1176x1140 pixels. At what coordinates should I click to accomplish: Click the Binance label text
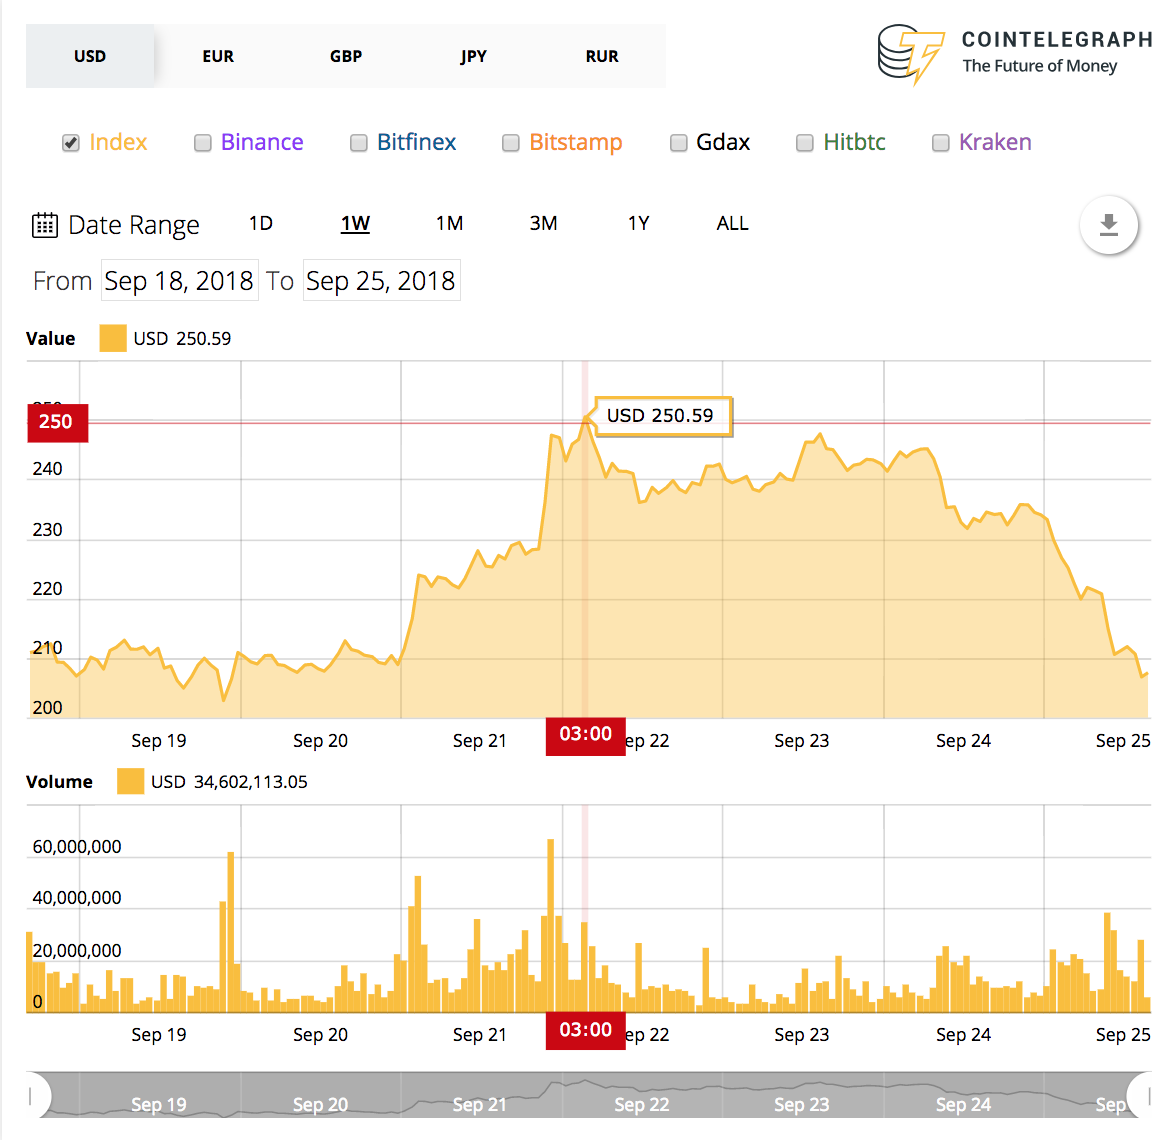(x=262, y=142)
